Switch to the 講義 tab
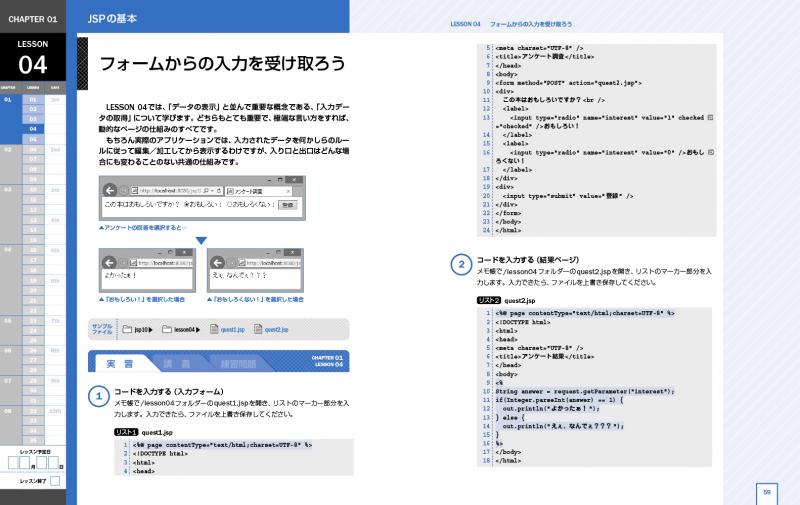The width and height of the screenshot is (800, 505). 177,364
